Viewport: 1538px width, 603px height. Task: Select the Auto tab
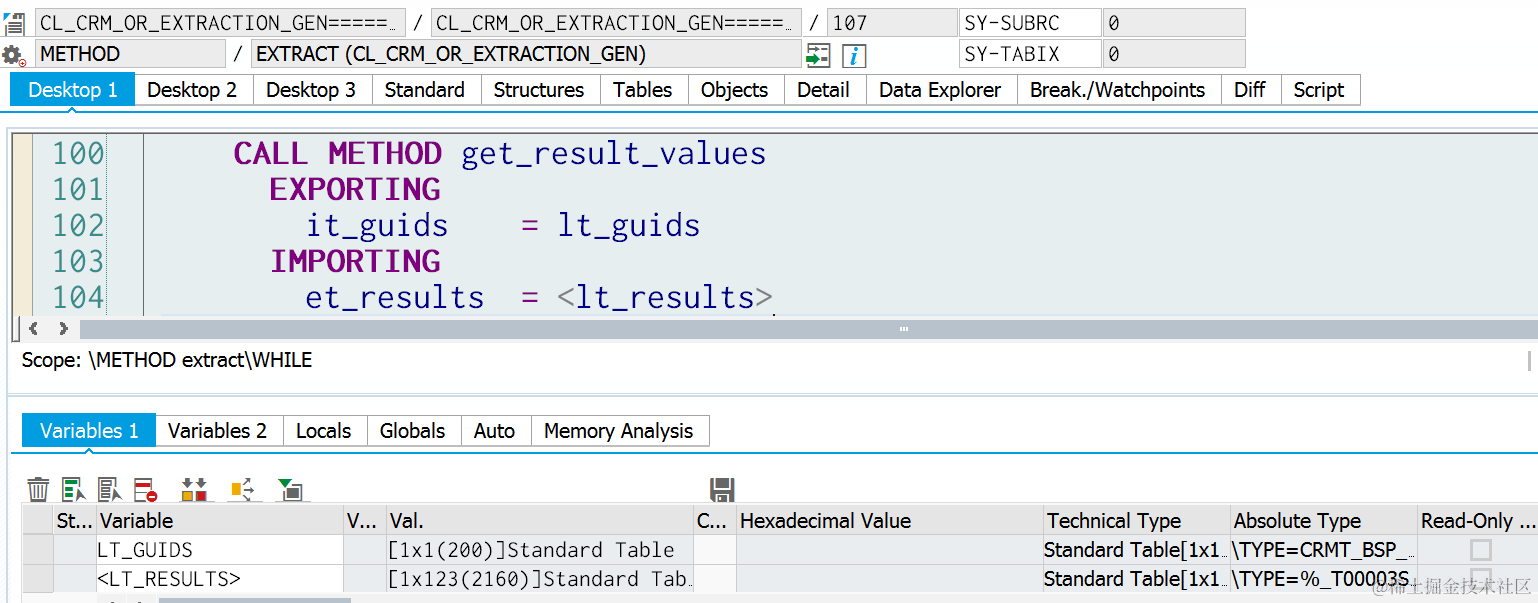coord(494,431)
